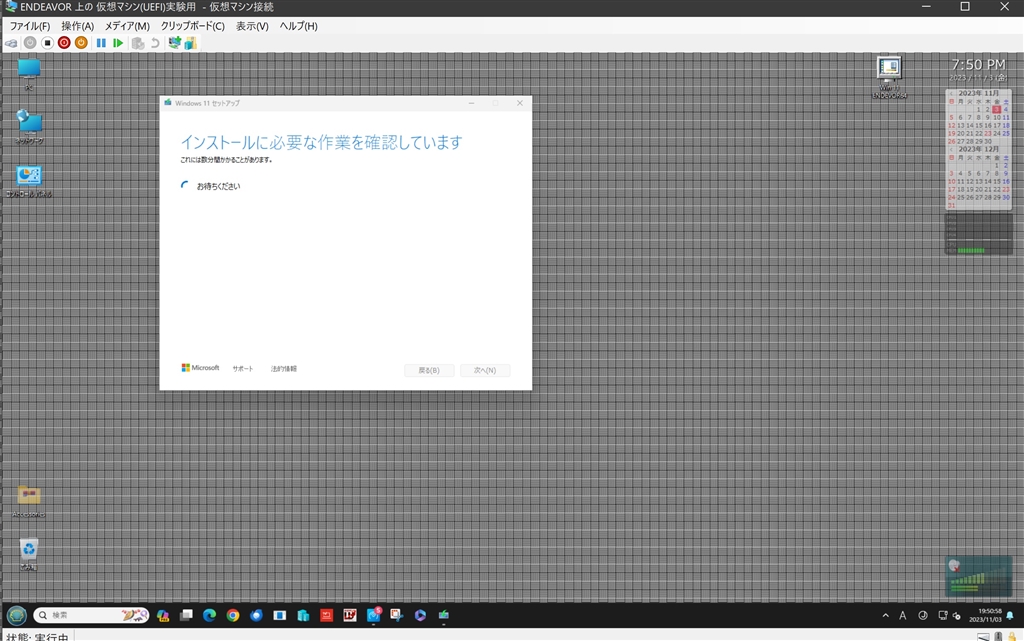This screenshot has width=1024, height=641.
Task: Click the 戻る(B) button in Setup
Action: coord(429,370)
